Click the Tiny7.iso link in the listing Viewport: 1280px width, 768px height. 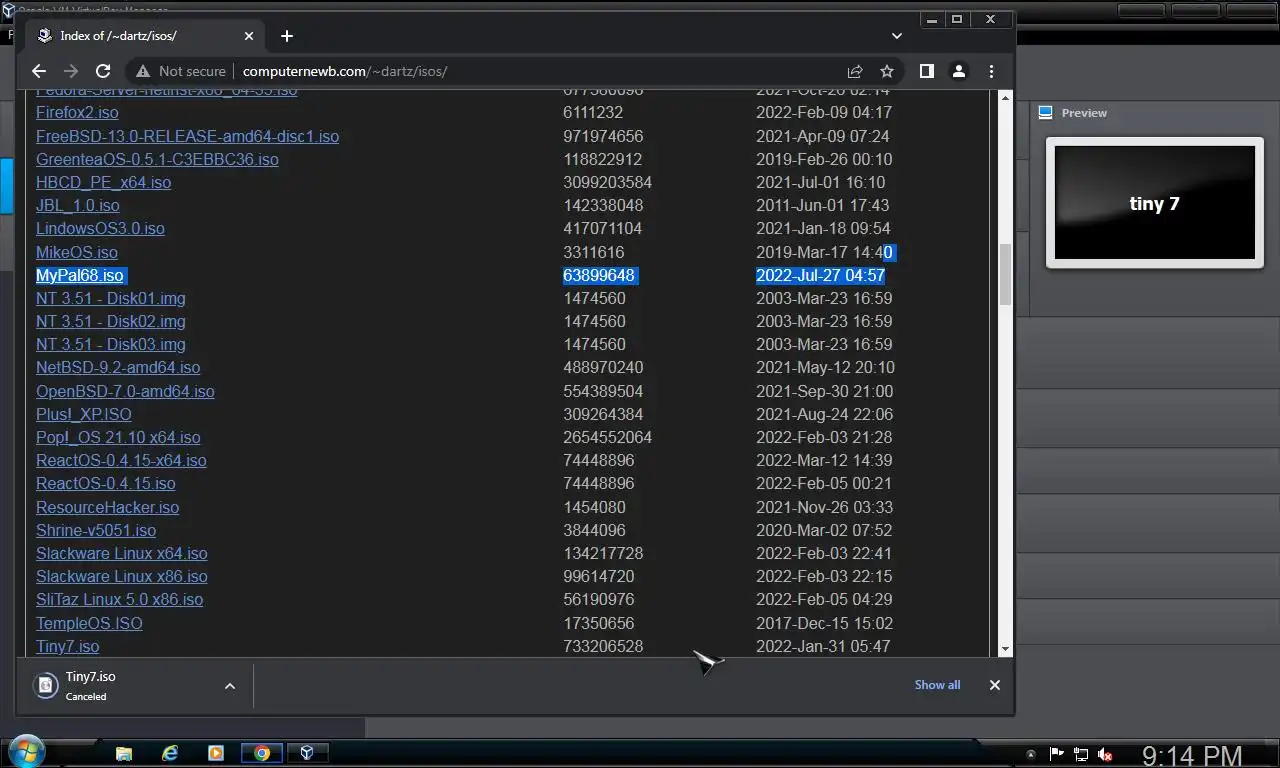(67, 646)
